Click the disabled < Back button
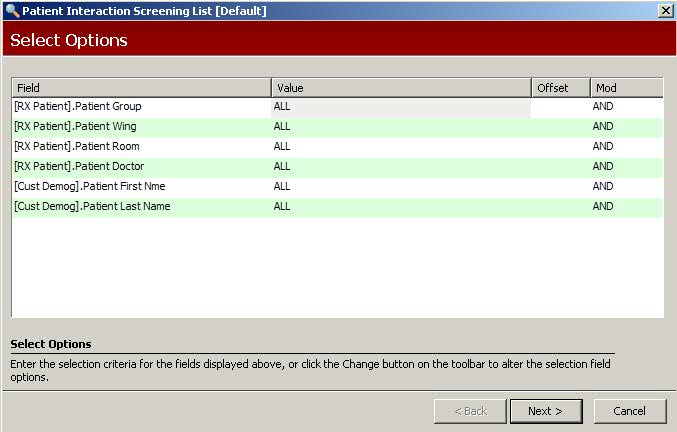Screen dimensions: 677x432 coord(470,411)
